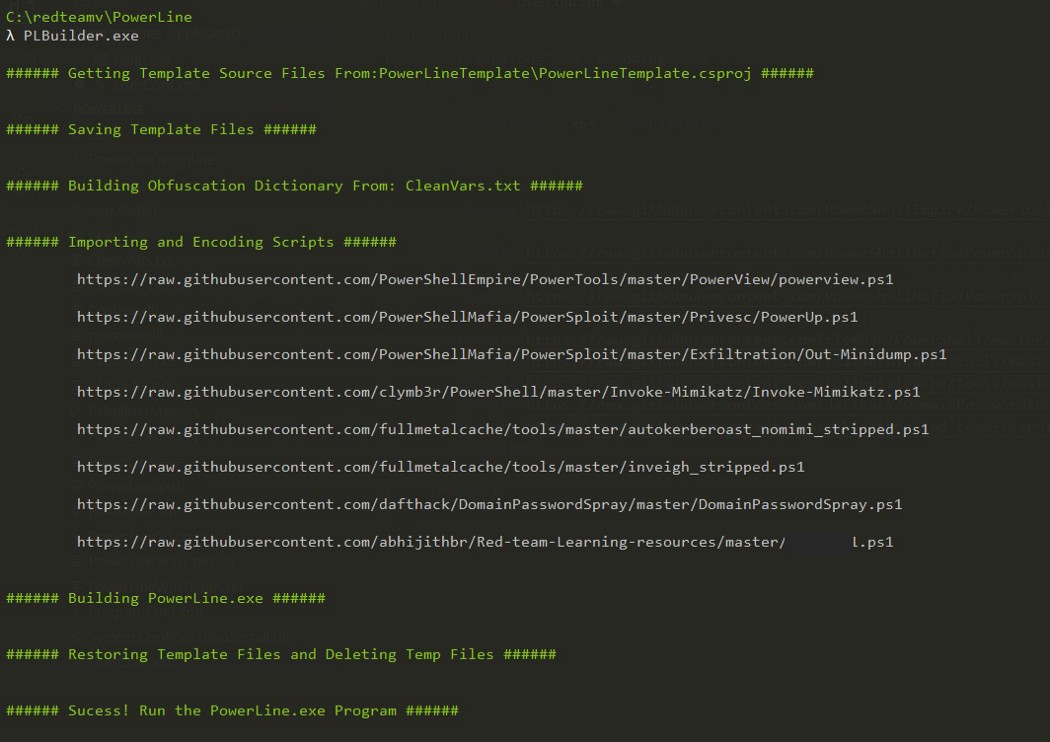Image resolution: width=1050 pixels, height=742 pixels.
Task: Click the PowerView powerview.ps1 URL
Action: pos(485,279)
